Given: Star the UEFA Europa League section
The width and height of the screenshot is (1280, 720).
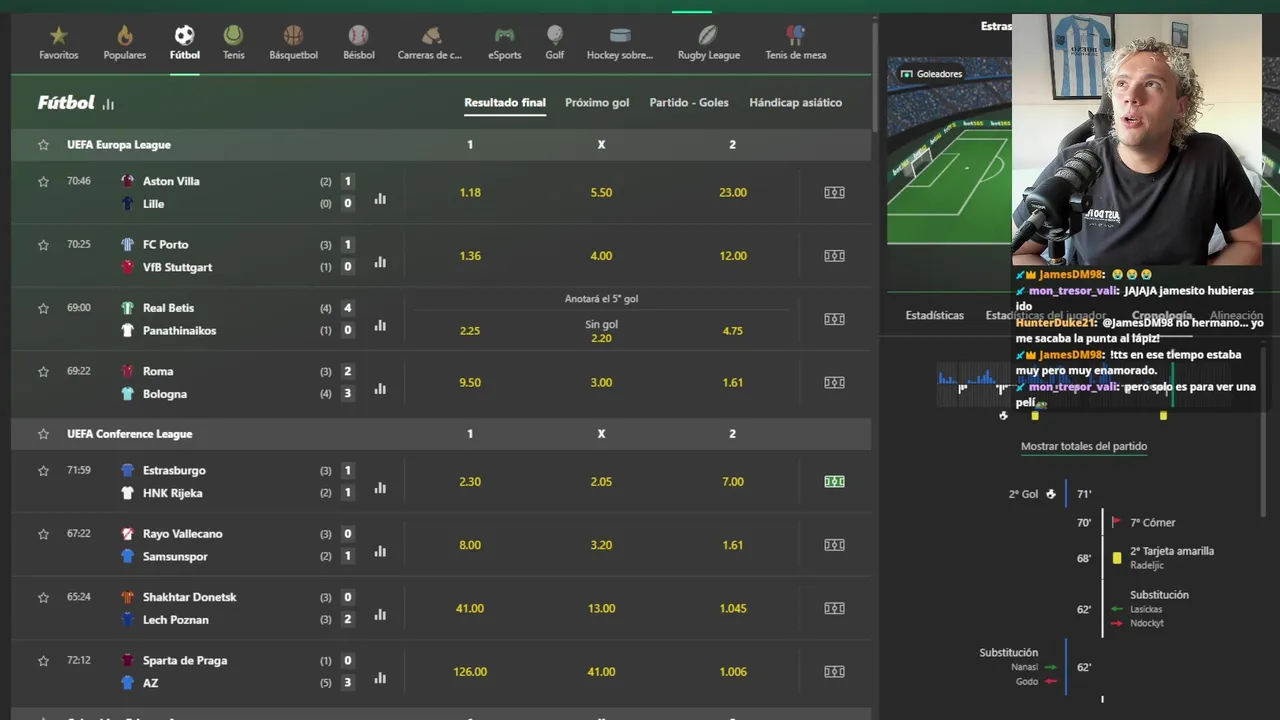Looking at the screenshot, I should click(43, 145).
